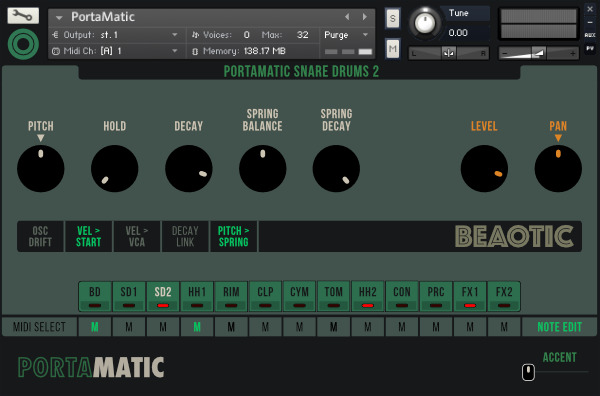The width and height of the screenshot is (600, 396).
Task: Toggle MIDI select M under FX2
Action: click(504, 327)
